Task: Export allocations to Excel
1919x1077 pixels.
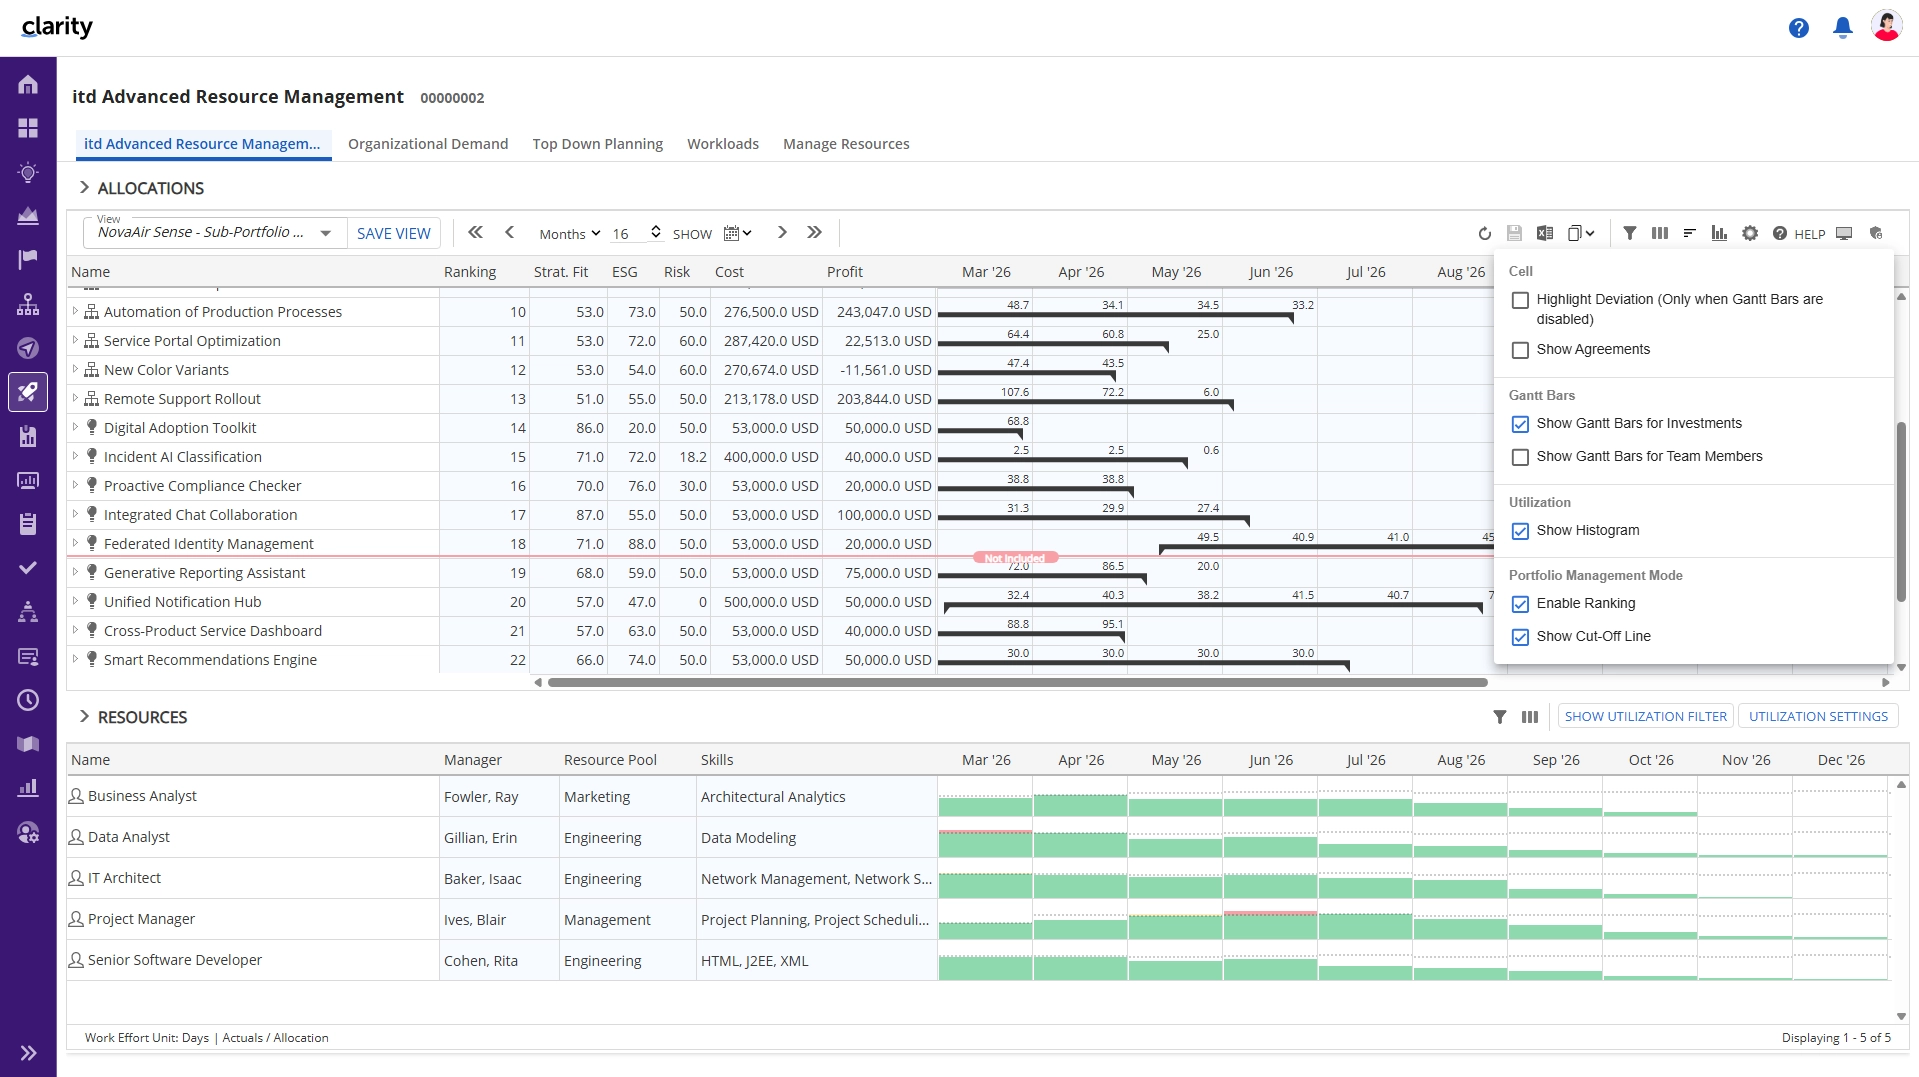Action: (x=1545, y=233)
